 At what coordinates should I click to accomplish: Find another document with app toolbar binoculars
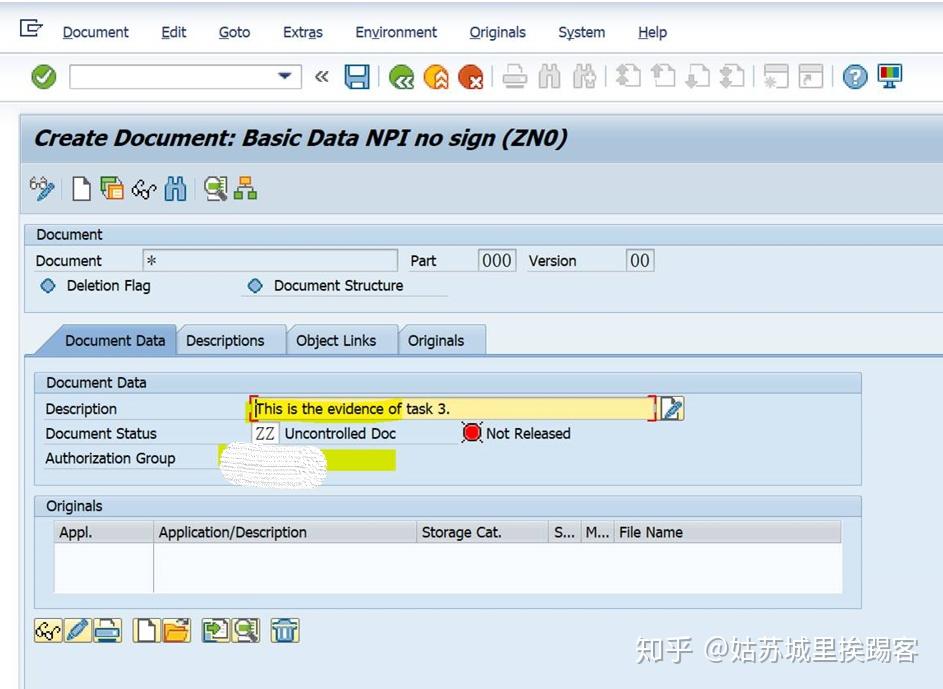pos(175,187)
